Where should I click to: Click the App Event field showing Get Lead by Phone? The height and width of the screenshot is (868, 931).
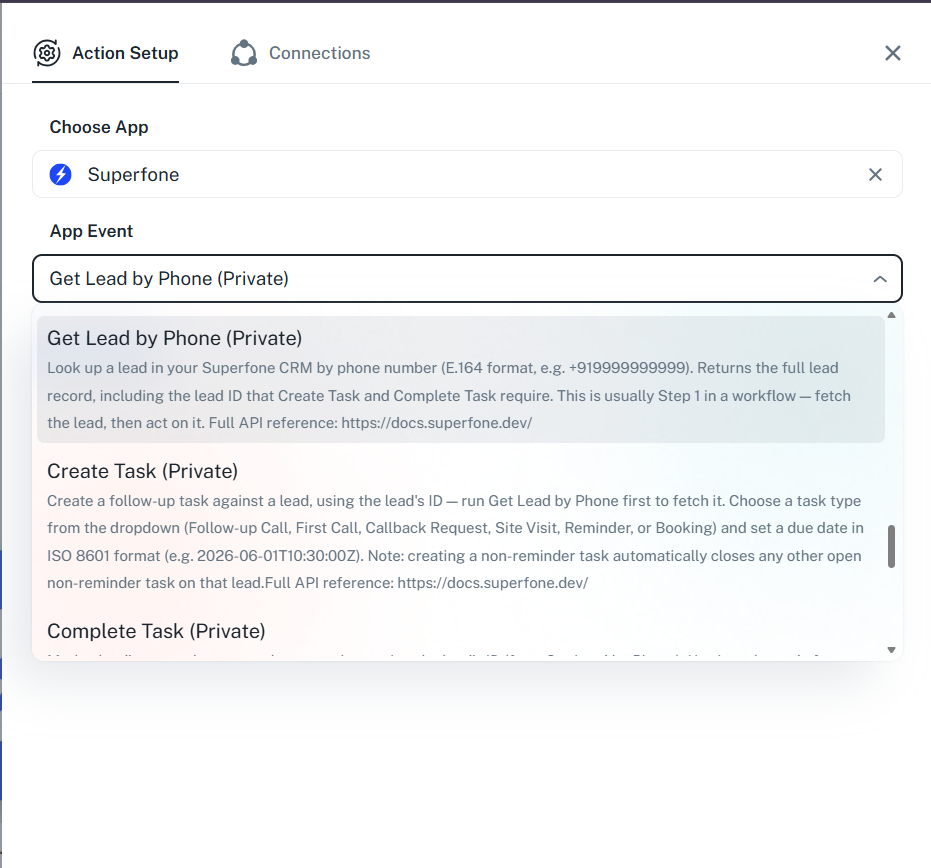[467, 278]
